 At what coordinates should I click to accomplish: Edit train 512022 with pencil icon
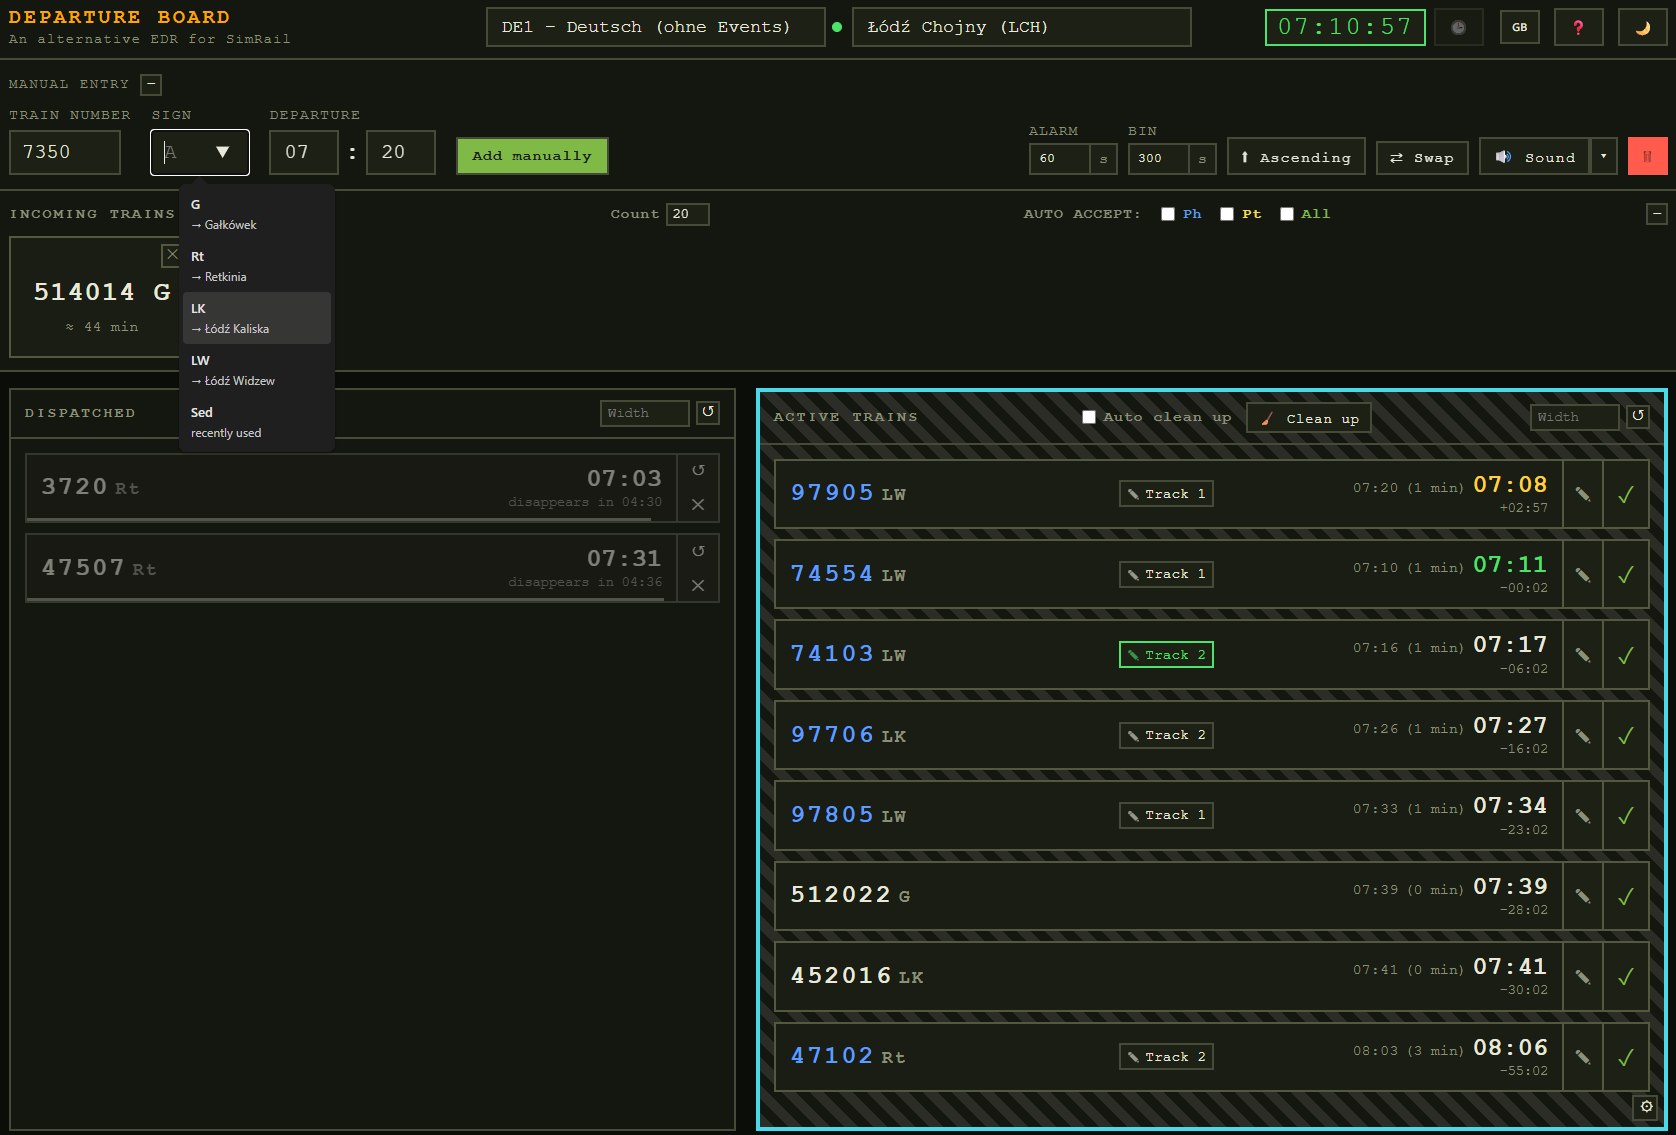[1582, 896]
